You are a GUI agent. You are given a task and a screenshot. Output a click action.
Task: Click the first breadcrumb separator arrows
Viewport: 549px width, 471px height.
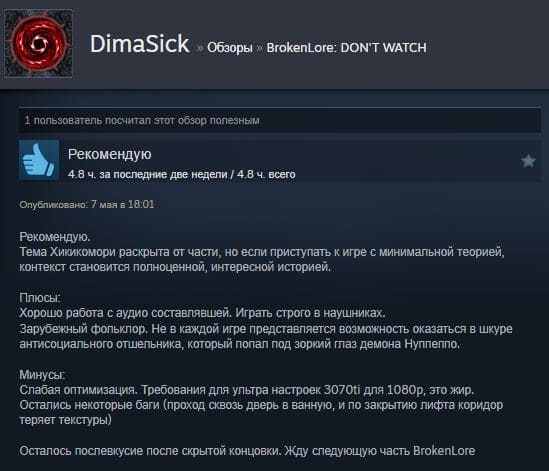(199, 48)
